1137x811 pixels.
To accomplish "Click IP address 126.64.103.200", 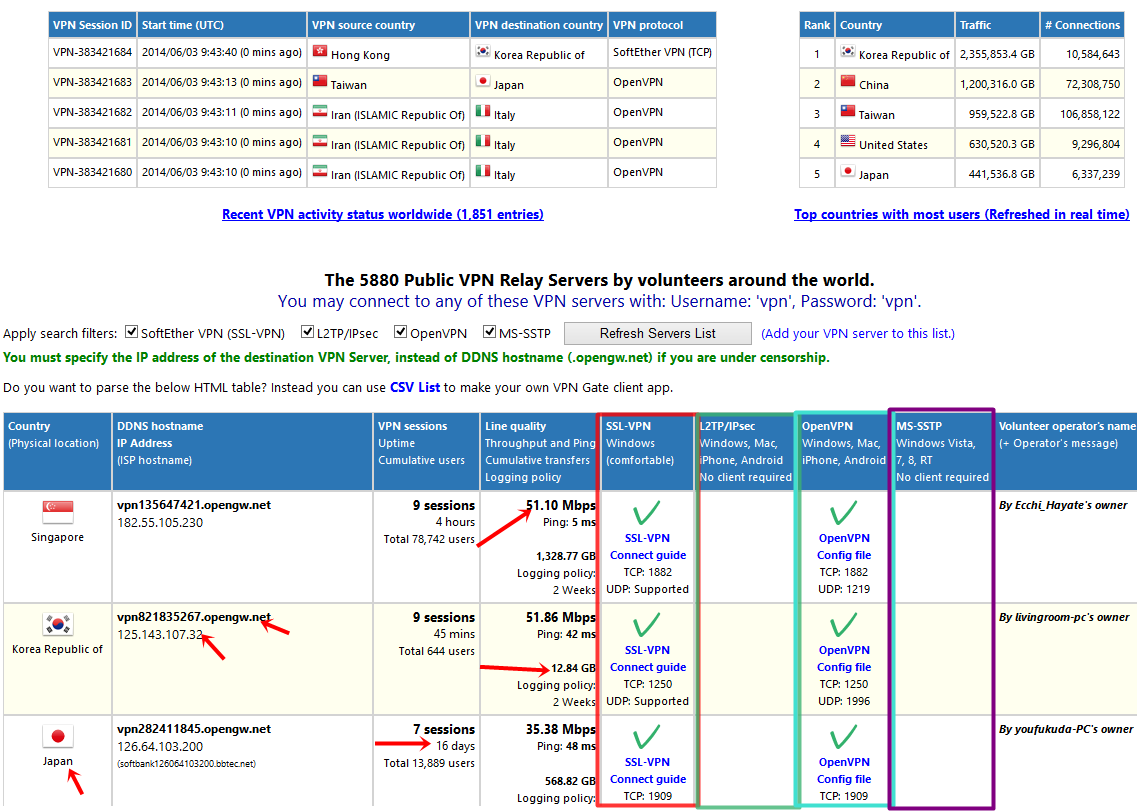I will pyautogui.click(x=160, y=746).
